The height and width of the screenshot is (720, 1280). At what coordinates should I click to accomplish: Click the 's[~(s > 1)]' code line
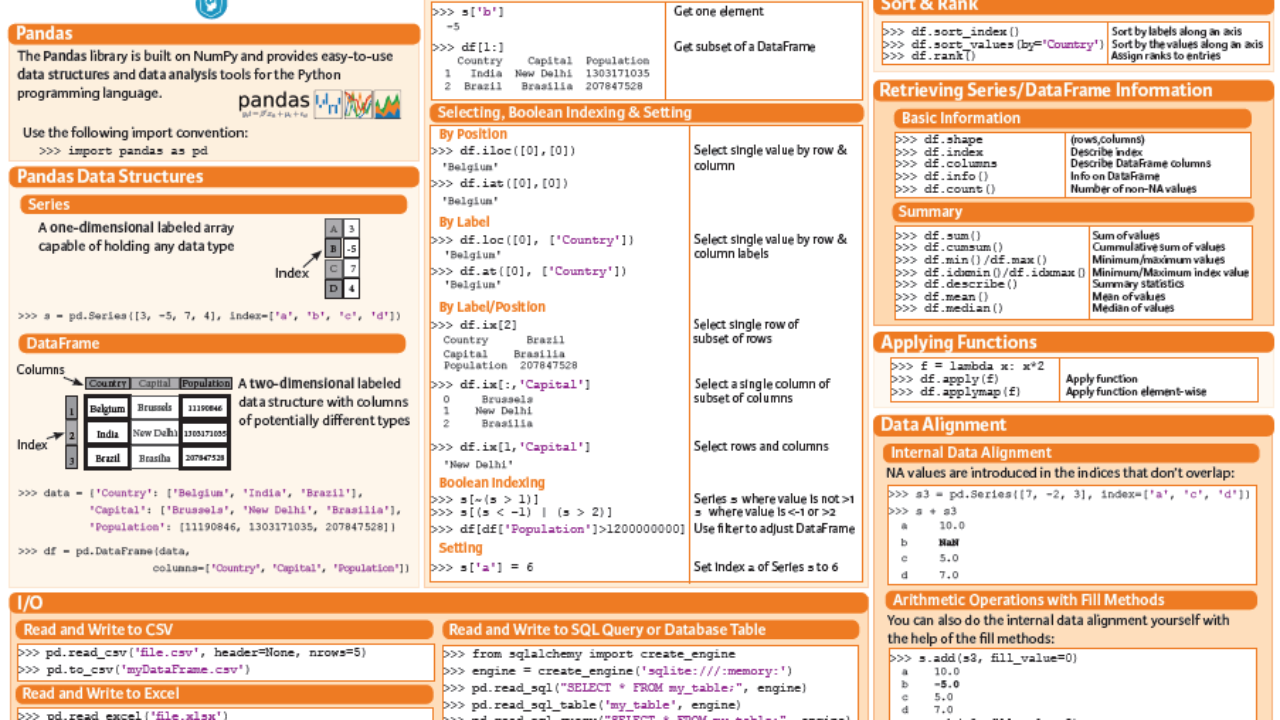click(x=485, y=499)
